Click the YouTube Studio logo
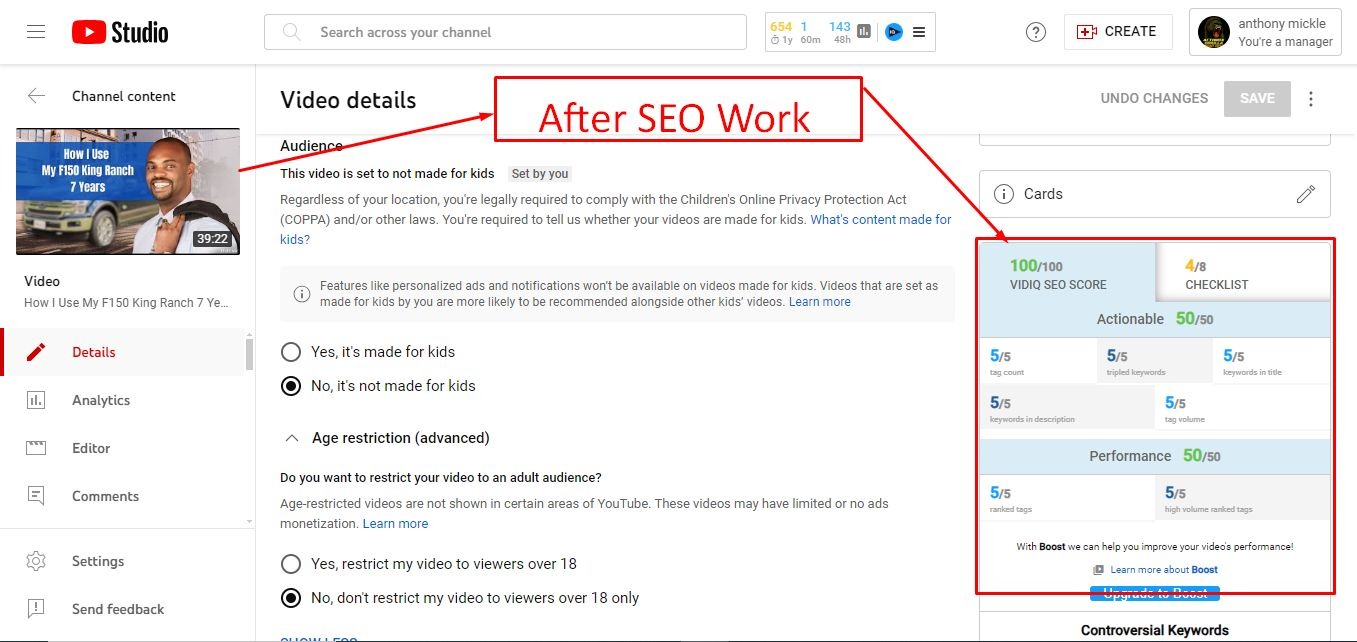 (x=120, y=32)
